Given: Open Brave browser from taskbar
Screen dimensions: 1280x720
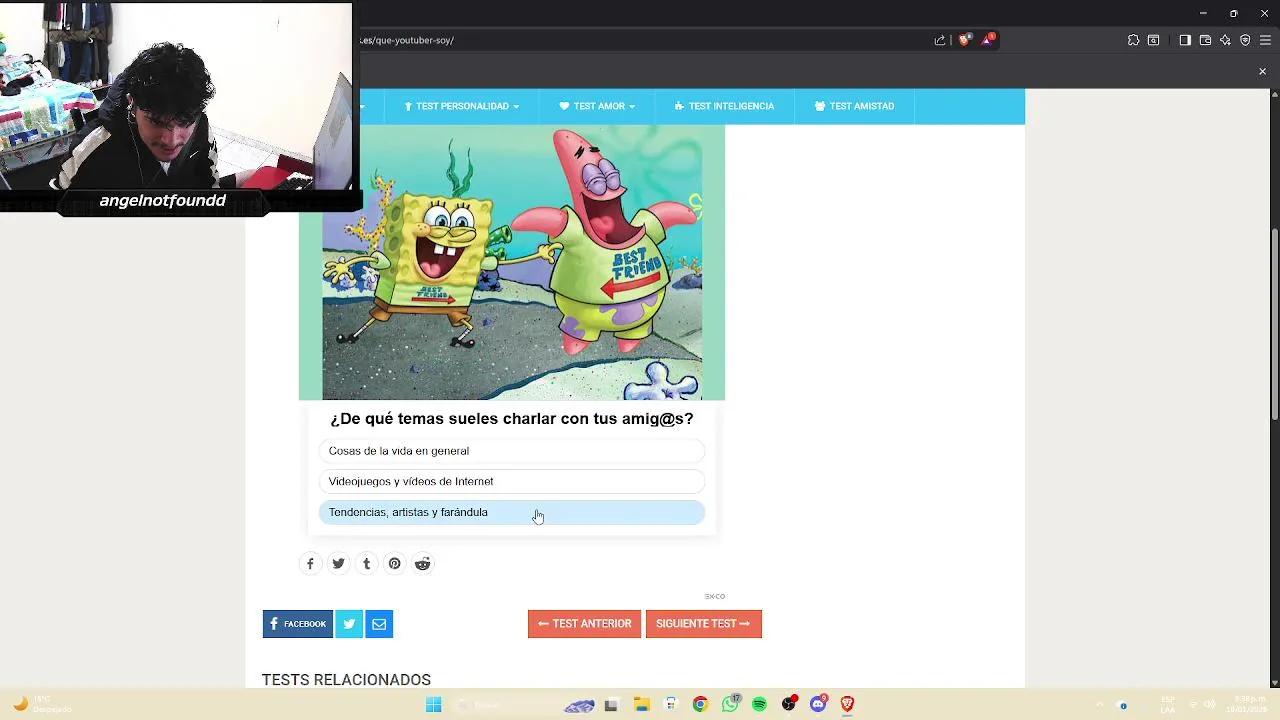Looking at the screenshot, I should coord(847,705).
